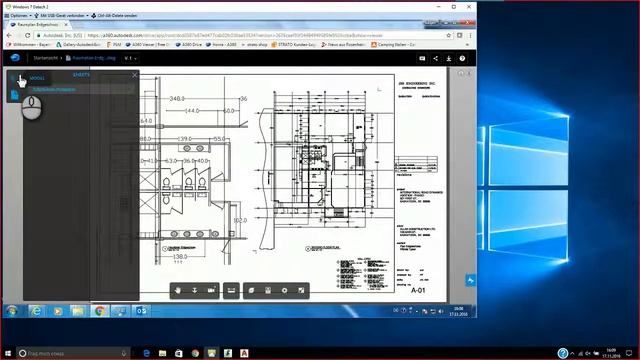Show more bookmarks via the chevron

point(467,44)
